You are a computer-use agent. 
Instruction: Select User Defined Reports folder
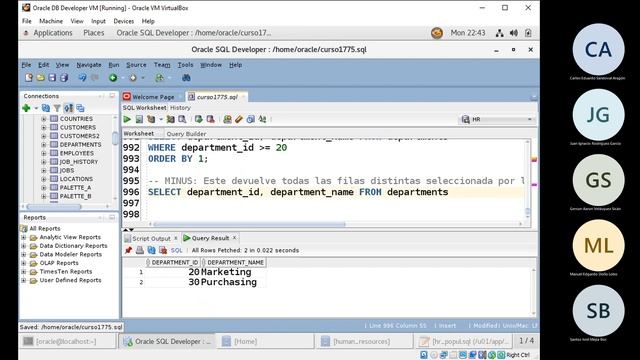(x=70, y=280)
